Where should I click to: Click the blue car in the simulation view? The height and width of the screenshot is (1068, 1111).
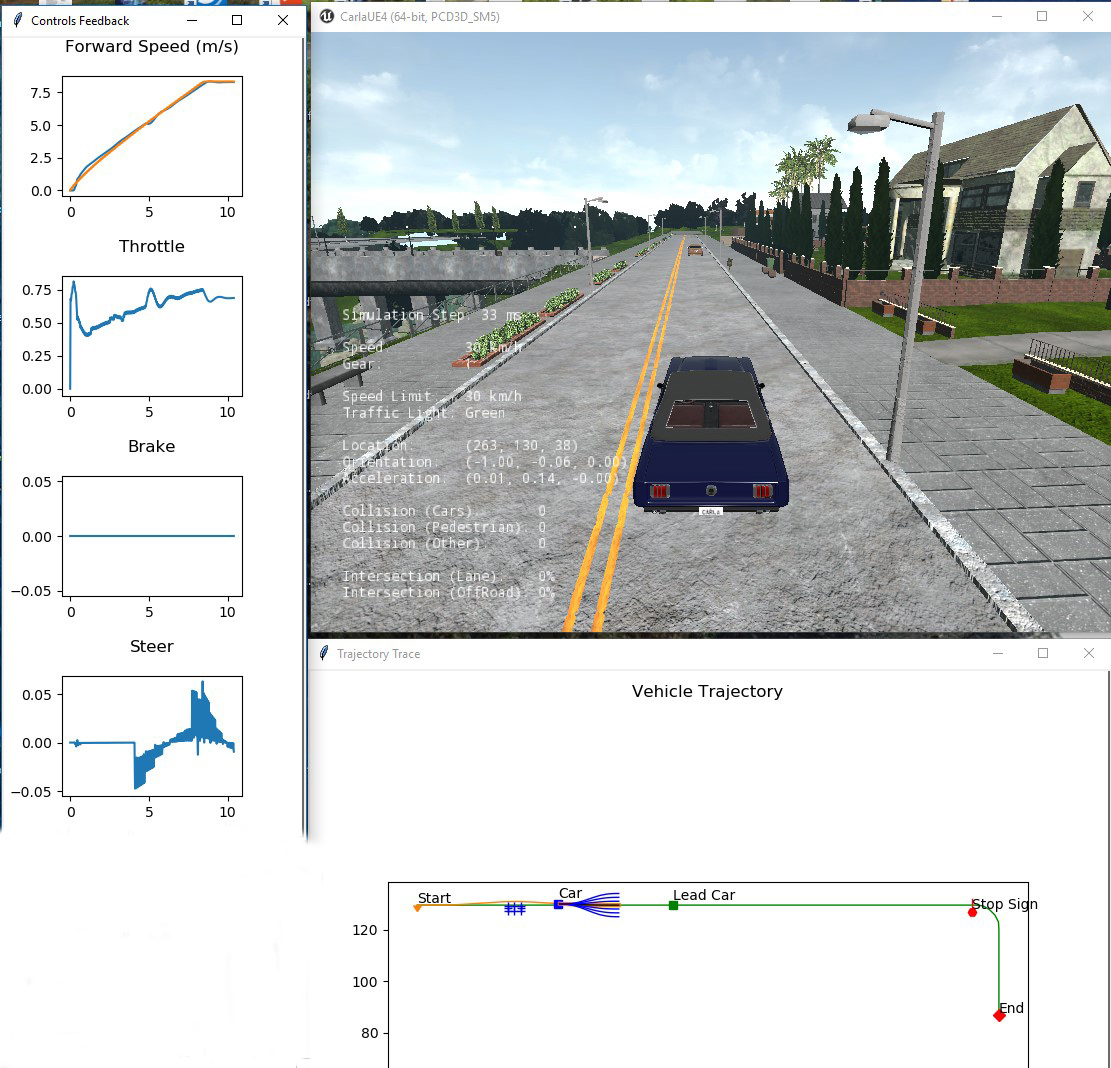tap(711, 440)
